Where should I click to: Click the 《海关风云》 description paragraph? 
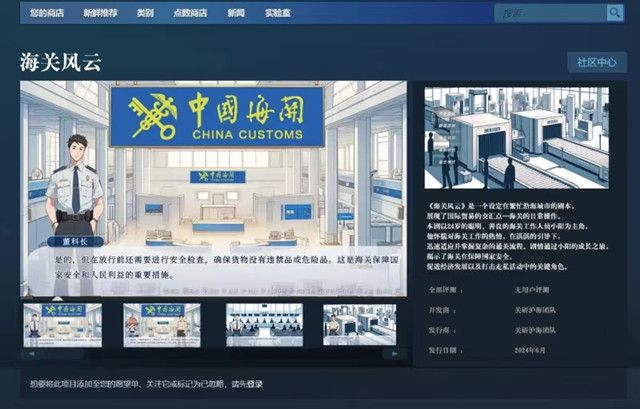click(x=518, y=236)
